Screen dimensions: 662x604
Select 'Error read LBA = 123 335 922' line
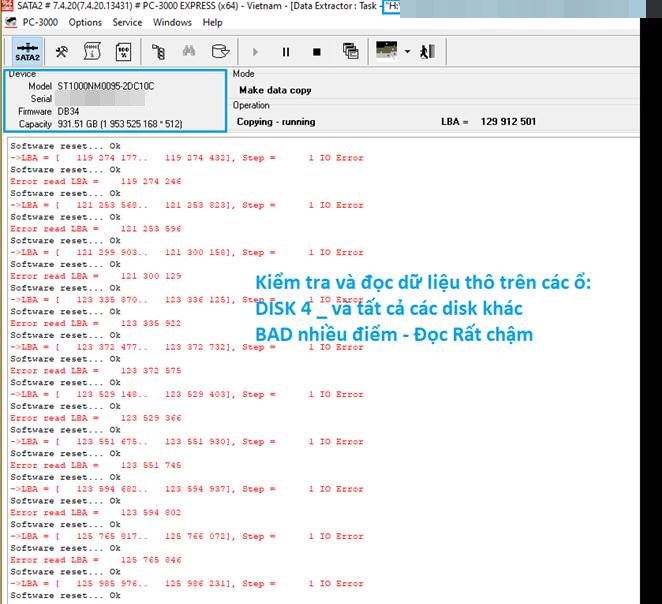(x=96, y=323)
